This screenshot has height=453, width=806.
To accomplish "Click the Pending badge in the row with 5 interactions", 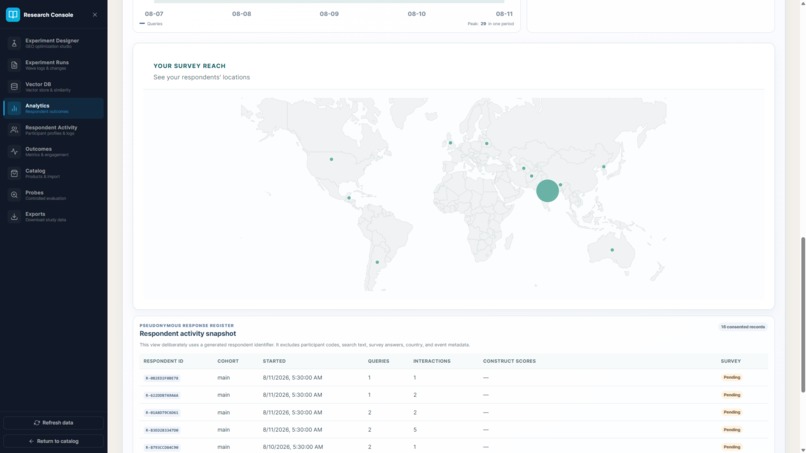I will (731, 429).
